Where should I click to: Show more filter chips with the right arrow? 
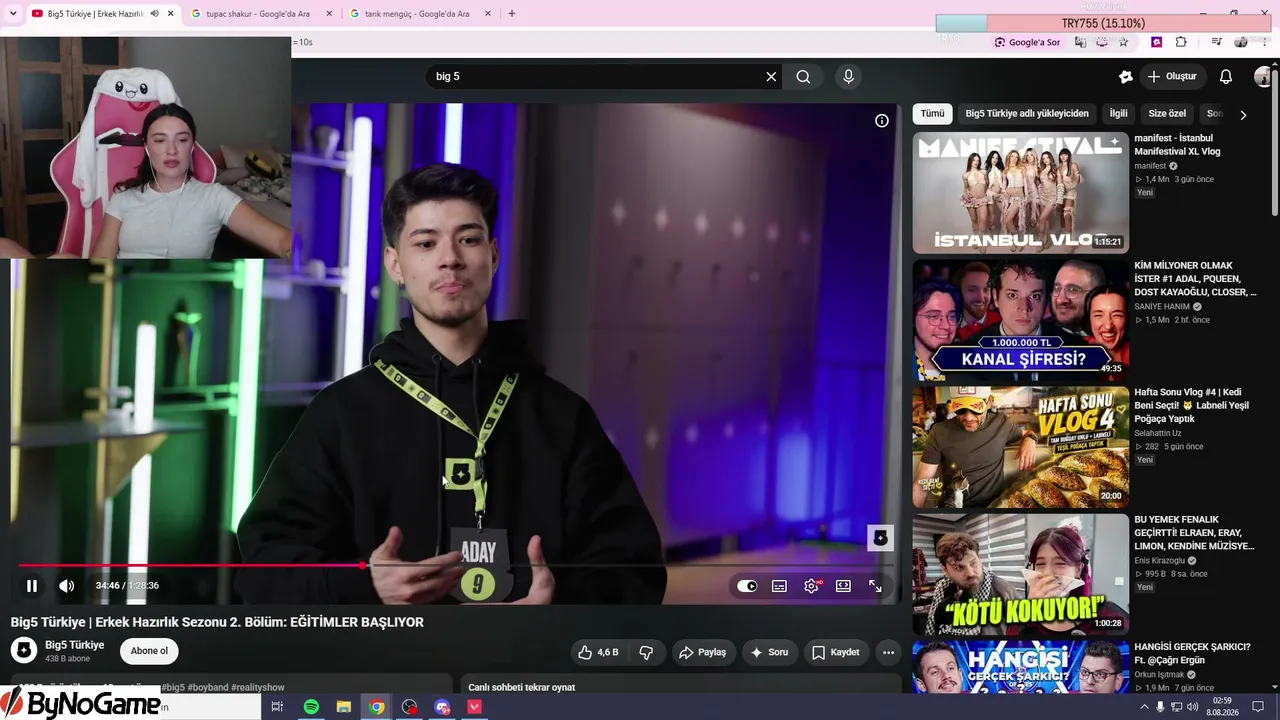point(1243,115)
